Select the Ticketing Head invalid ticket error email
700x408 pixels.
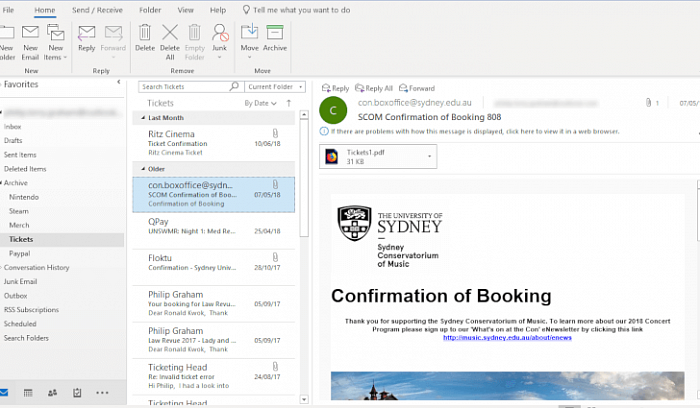point(213,376)
